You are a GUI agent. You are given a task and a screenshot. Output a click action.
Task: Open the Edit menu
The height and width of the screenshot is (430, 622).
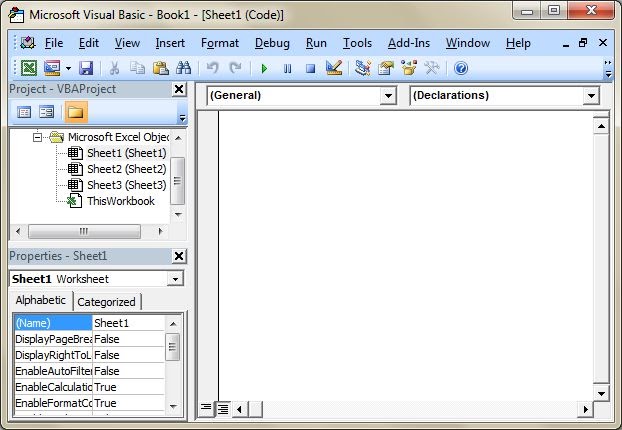[x=88, y=43]
